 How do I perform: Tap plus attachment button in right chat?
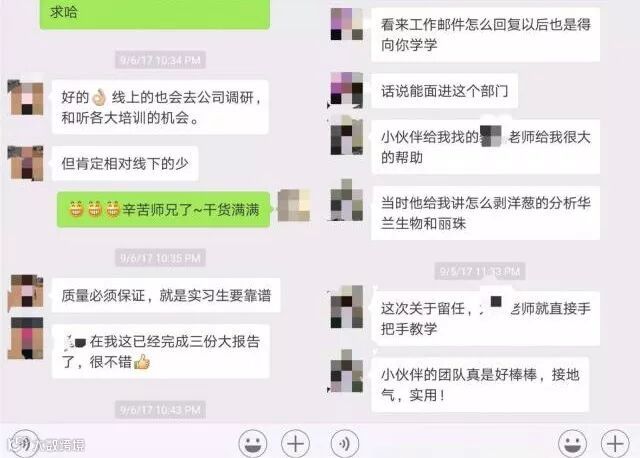click(615, 443)
